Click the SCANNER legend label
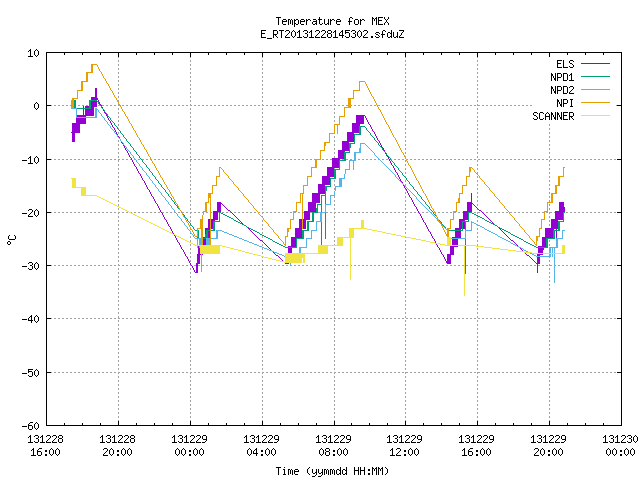This screenshot has width=640, height=480. click(x=553, y=116)
